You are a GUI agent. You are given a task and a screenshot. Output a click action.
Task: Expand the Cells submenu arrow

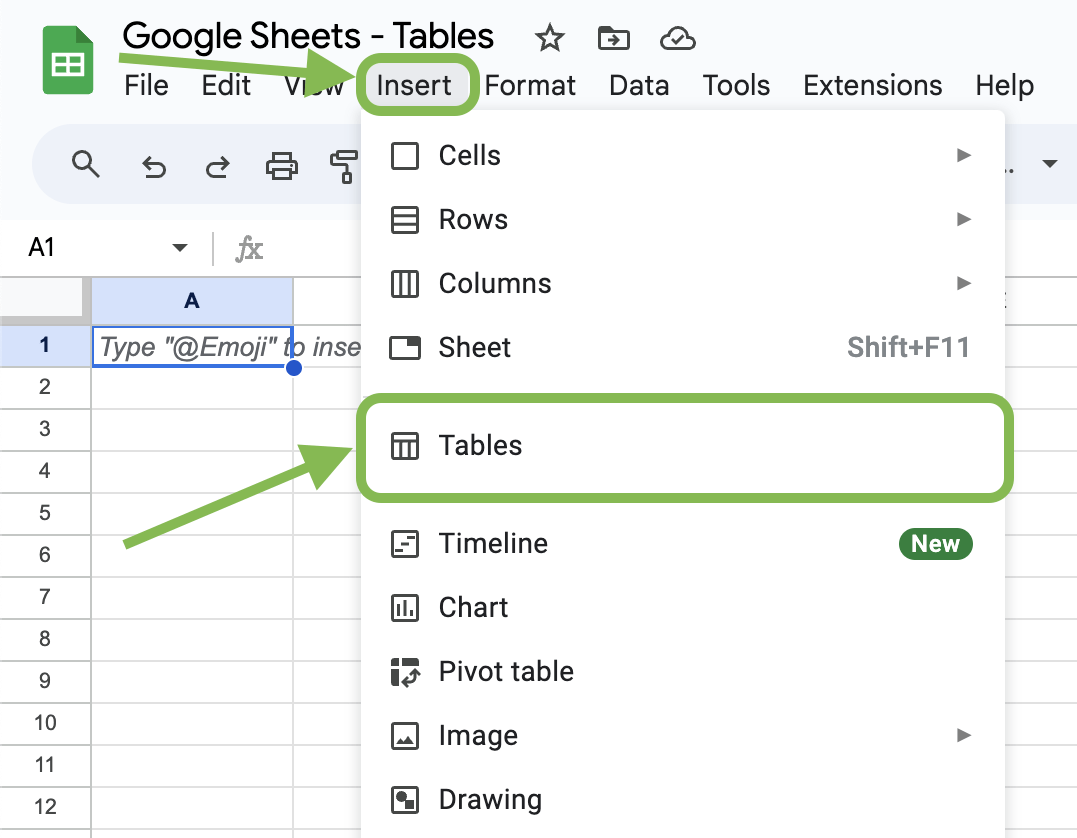(x=963, y=155)
